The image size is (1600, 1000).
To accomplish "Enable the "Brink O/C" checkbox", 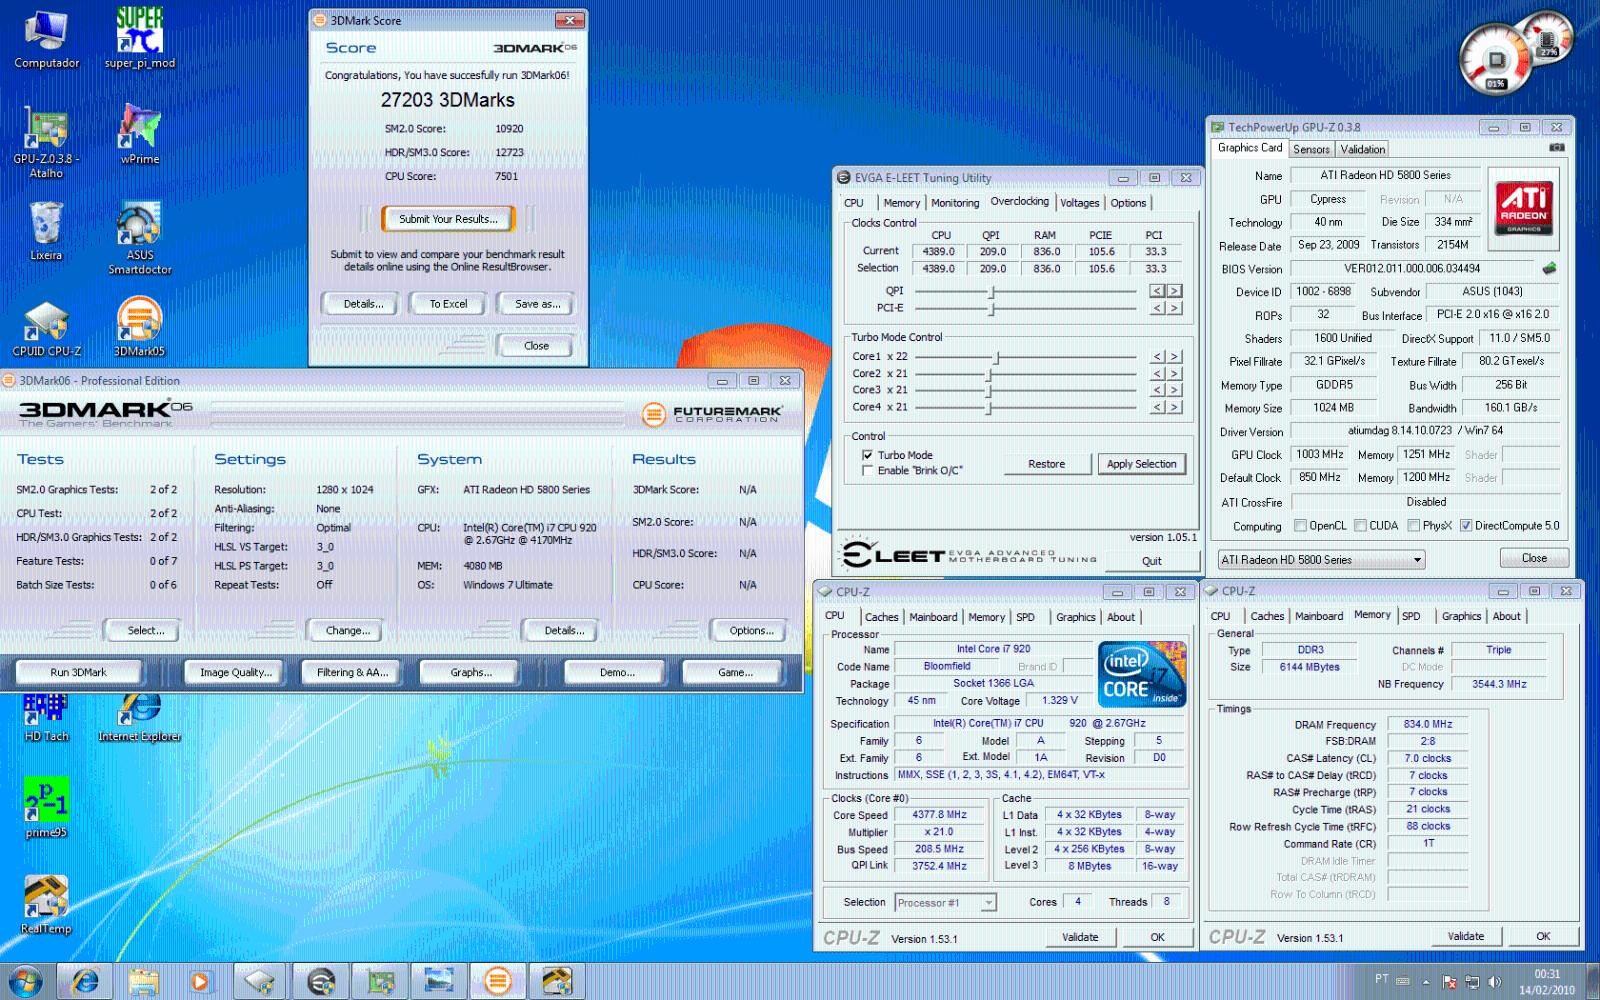I will [x=867, y=471].
